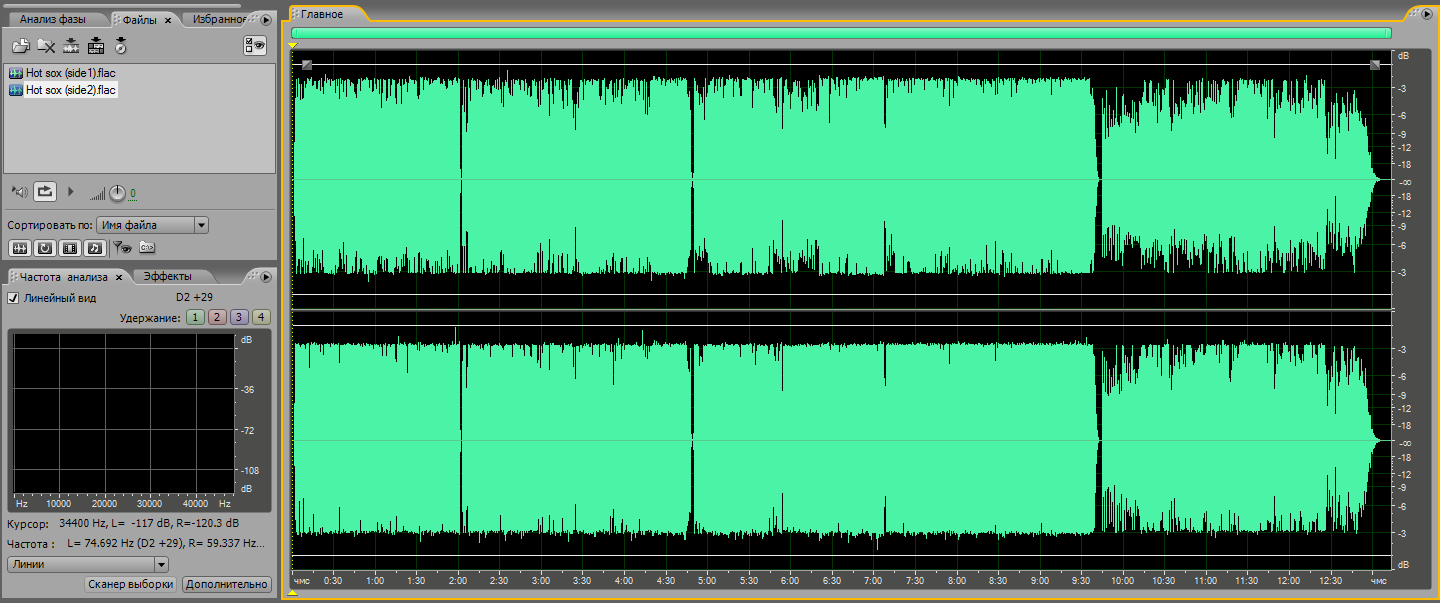Open the 'Линии' graph style dropdown
The width and height of the screenshot is (1440, 603).
point(87,564)
